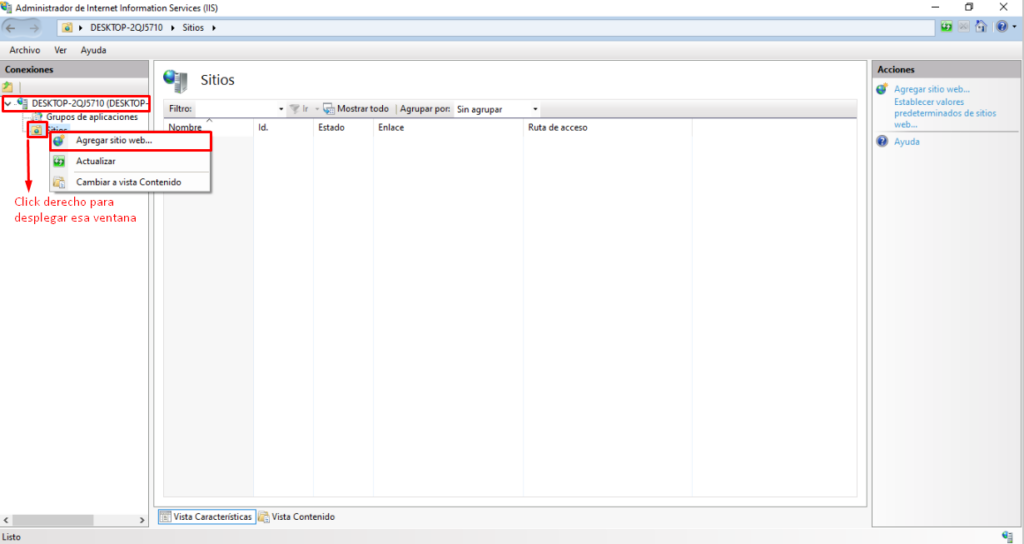1024x544 pixels.
Task: Click the Create Connection icon under Conexiones
Action: pos(8,86)
